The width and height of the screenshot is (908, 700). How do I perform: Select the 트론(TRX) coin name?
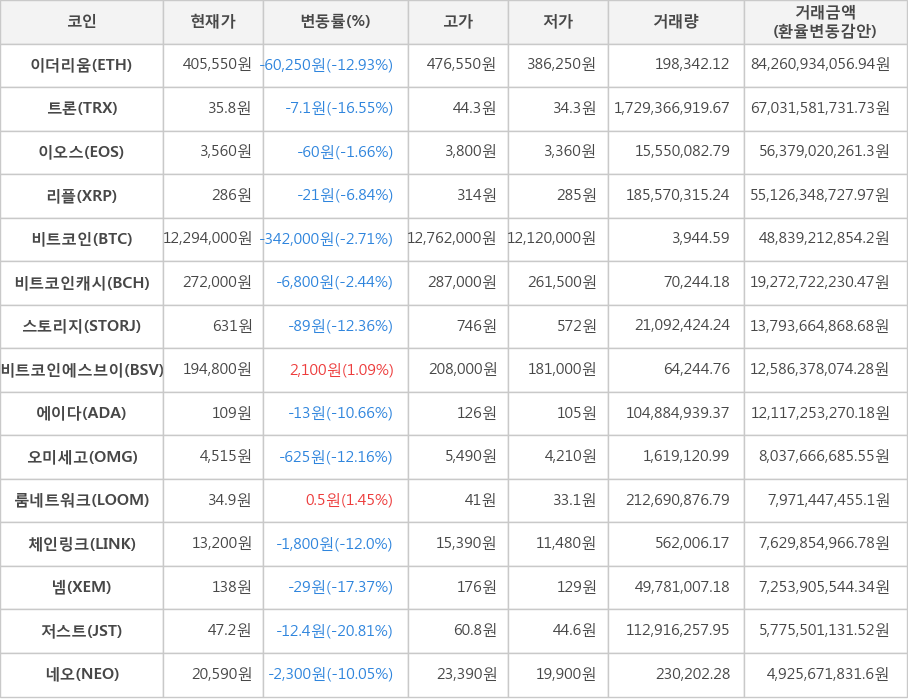(82, 108)
